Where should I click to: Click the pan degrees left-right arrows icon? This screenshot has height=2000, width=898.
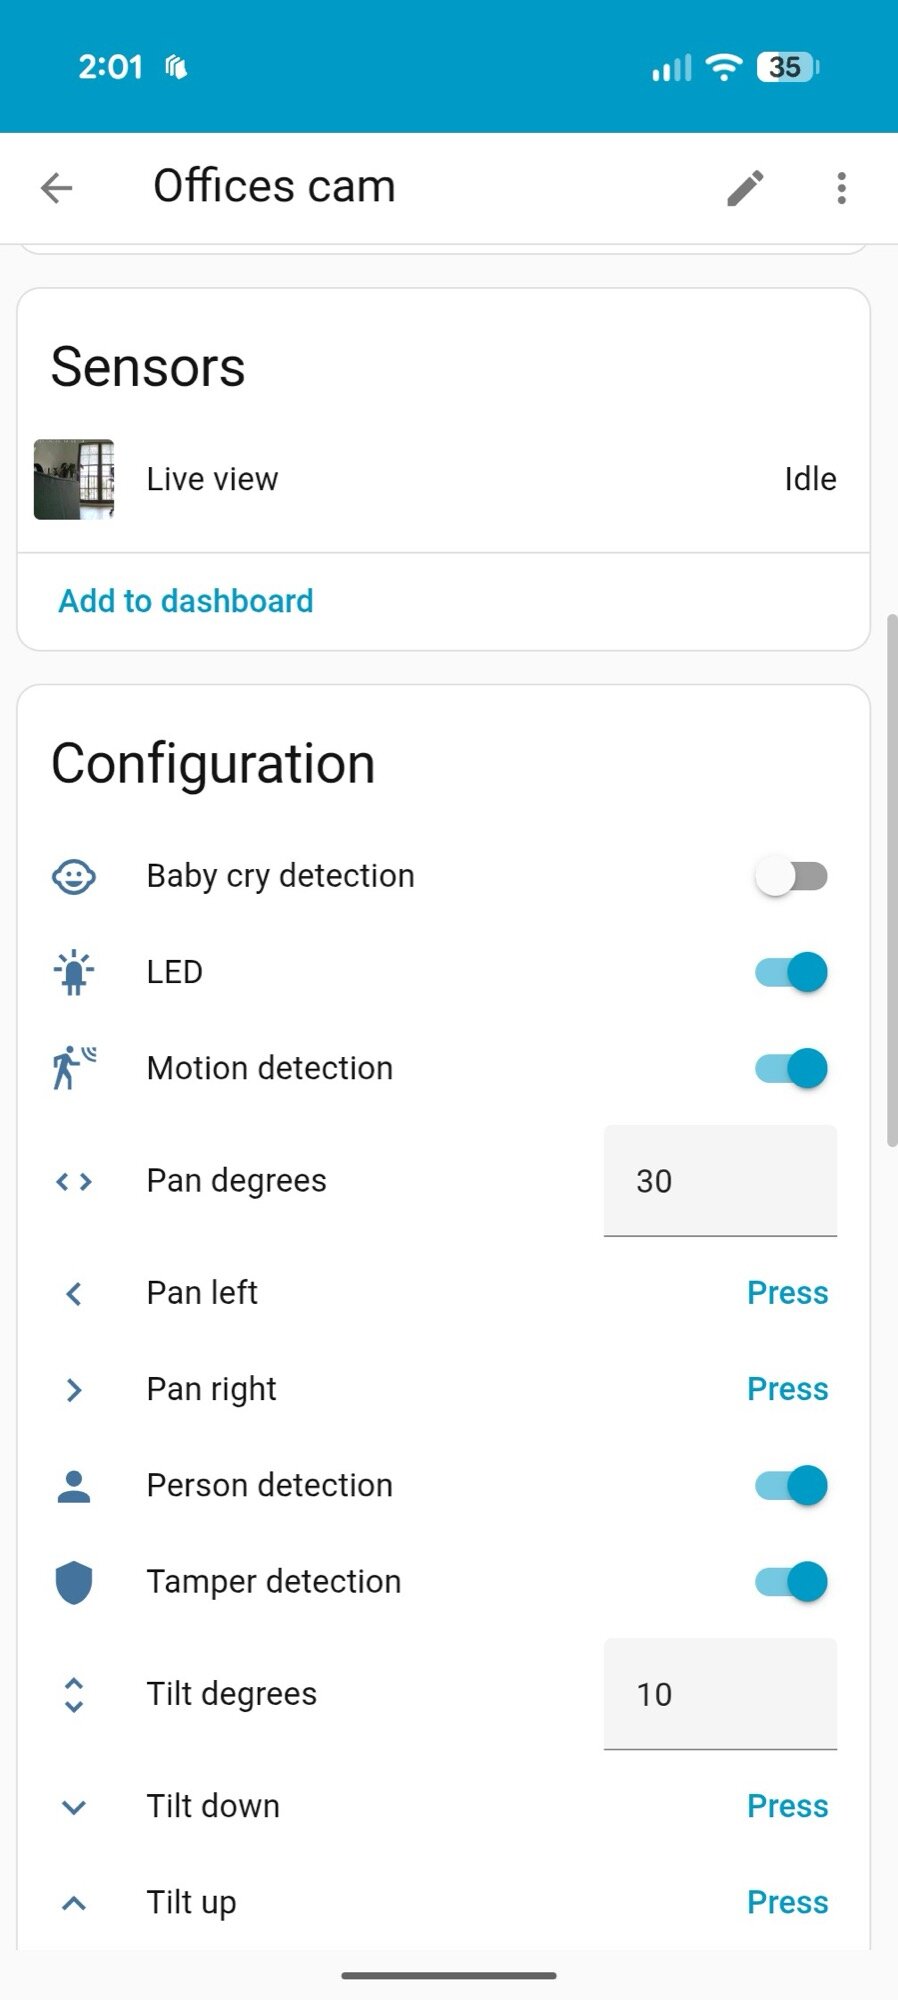(74, 1181)
